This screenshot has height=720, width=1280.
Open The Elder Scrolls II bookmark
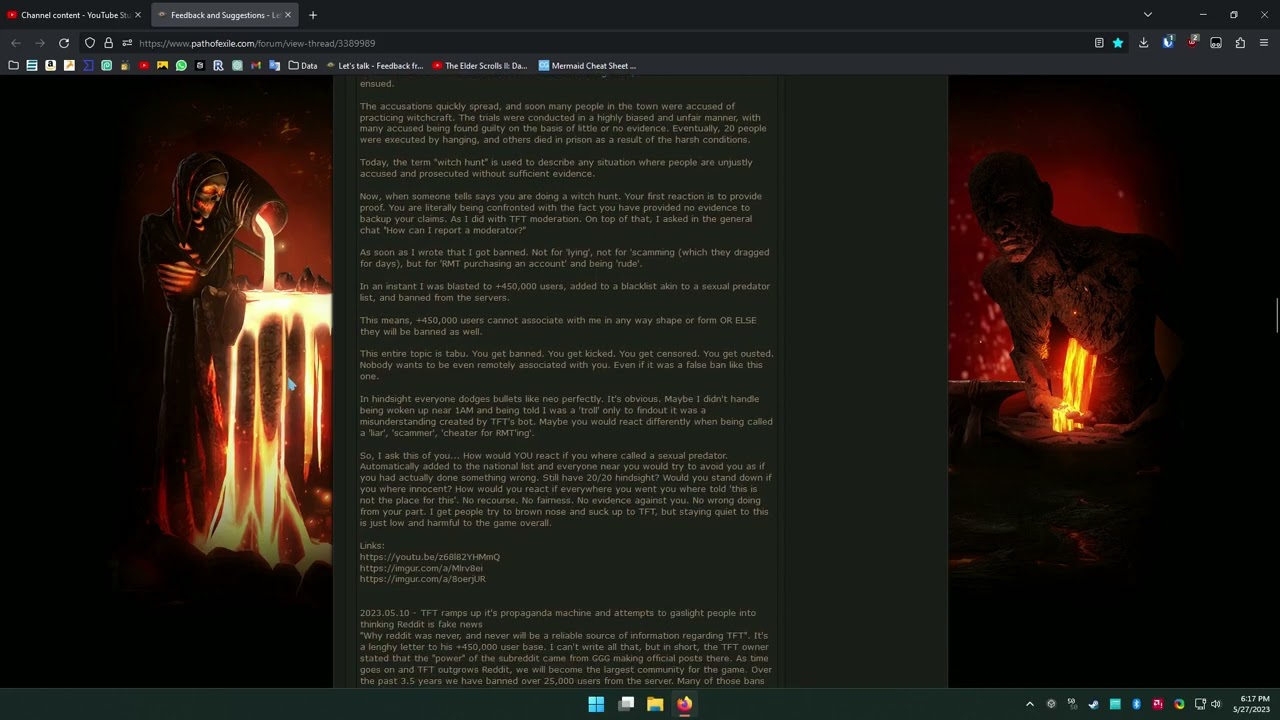[x=480, y=66]
